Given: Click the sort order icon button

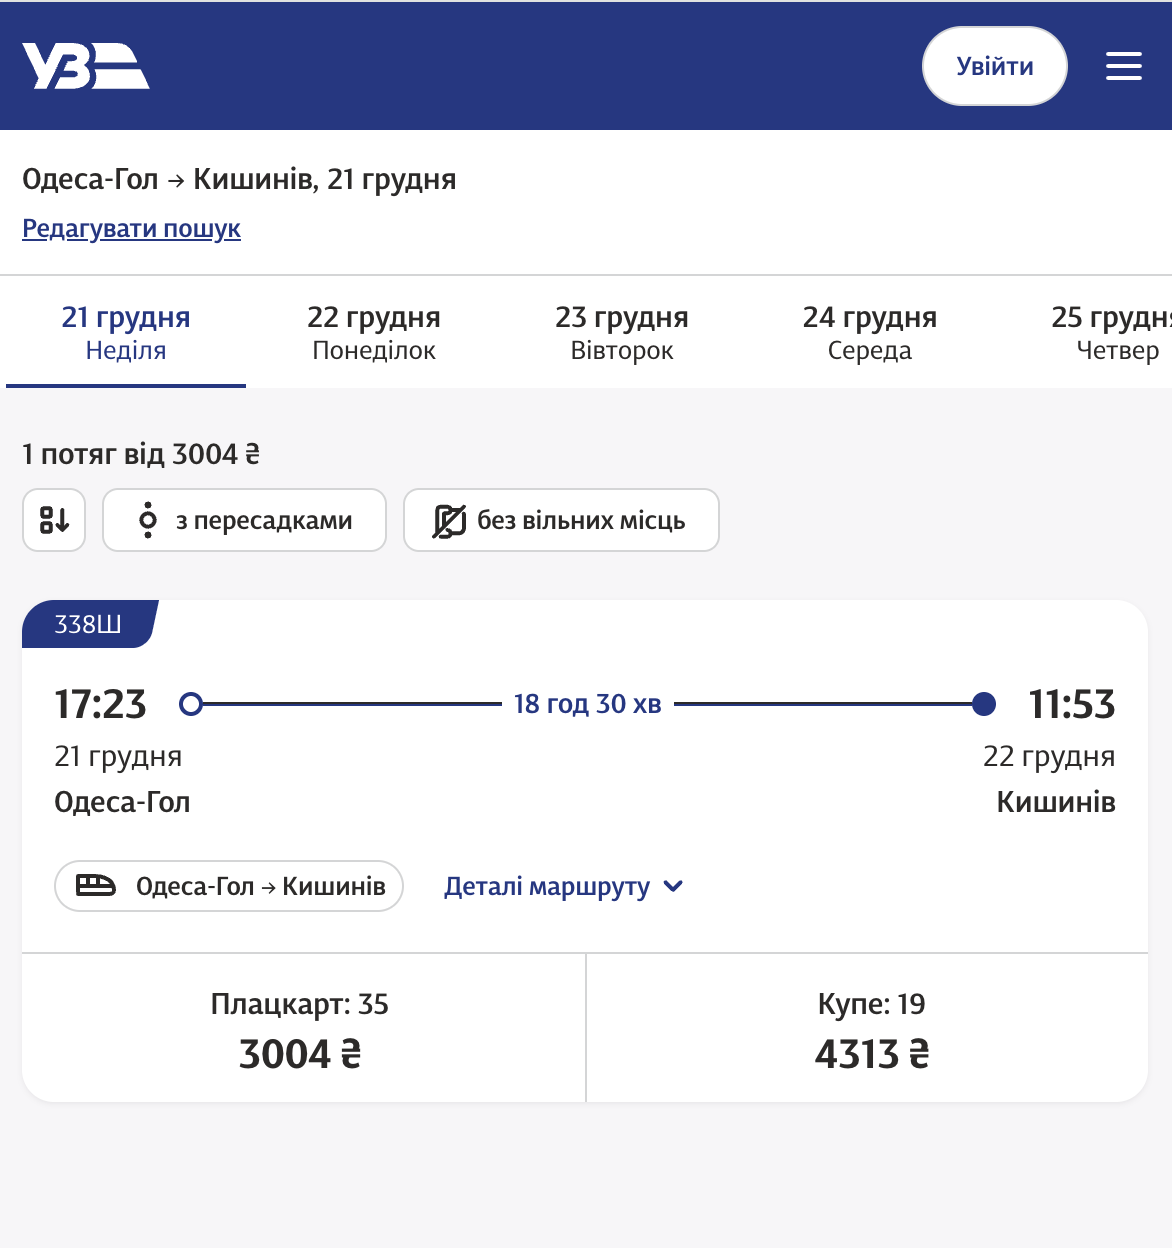Looking at the screenshot, I should click(x=54, y=520).
